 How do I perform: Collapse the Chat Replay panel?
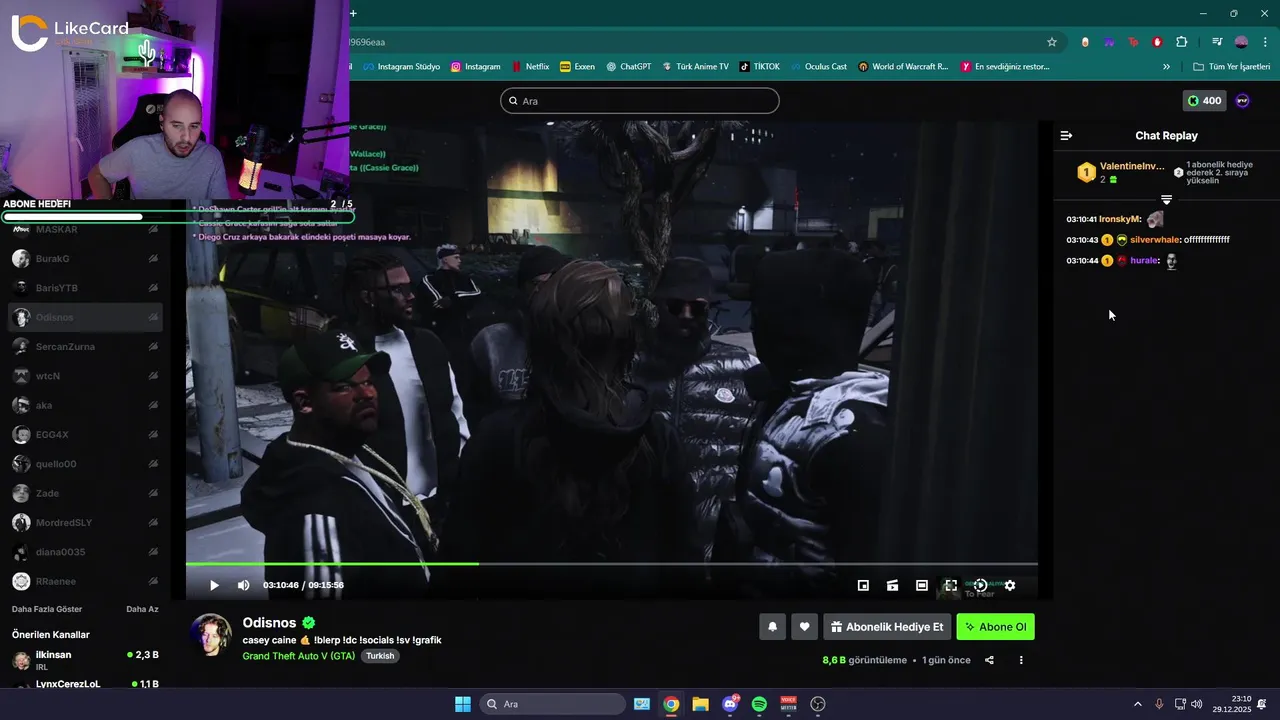[x=1066, y=135]
